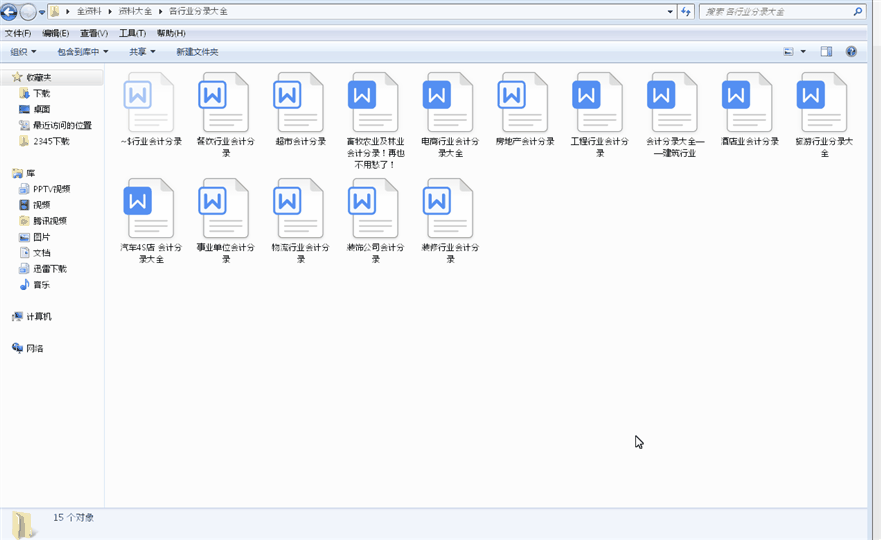881x540 pixels.
Task: Expand the 包含到库中 dropdown
Action: [x=83, y=52]
